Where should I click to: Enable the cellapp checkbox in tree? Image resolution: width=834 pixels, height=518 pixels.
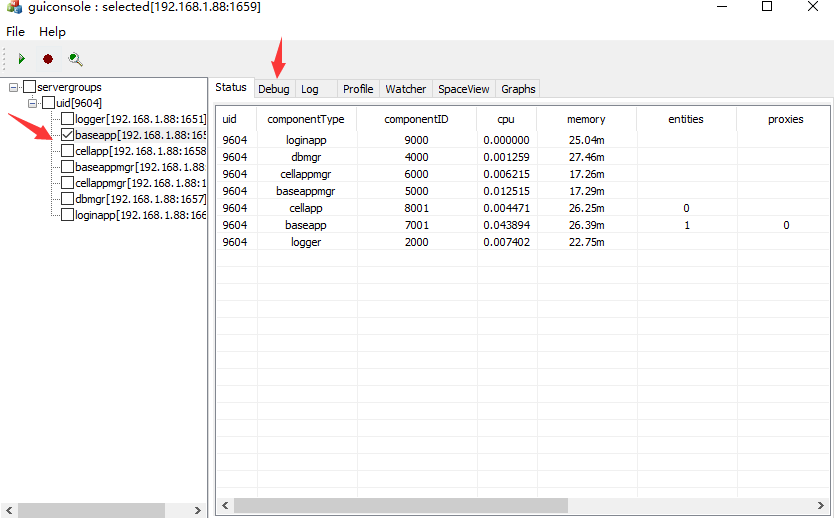click(67, 151)
